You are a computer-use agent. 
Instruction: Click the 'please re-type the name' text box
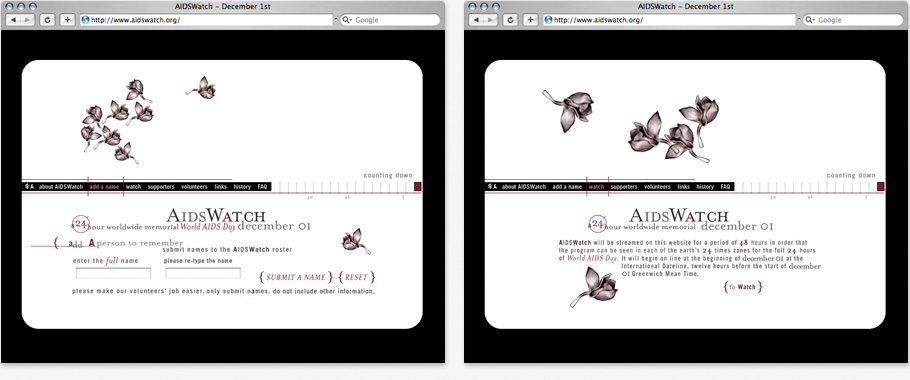[x=203, y=273]
